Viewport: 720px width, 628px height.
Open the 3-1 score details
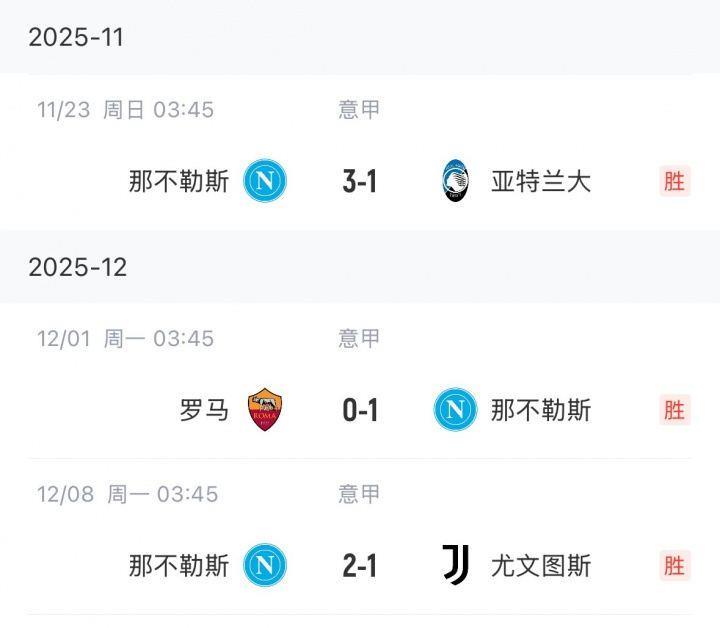[359, 182]
